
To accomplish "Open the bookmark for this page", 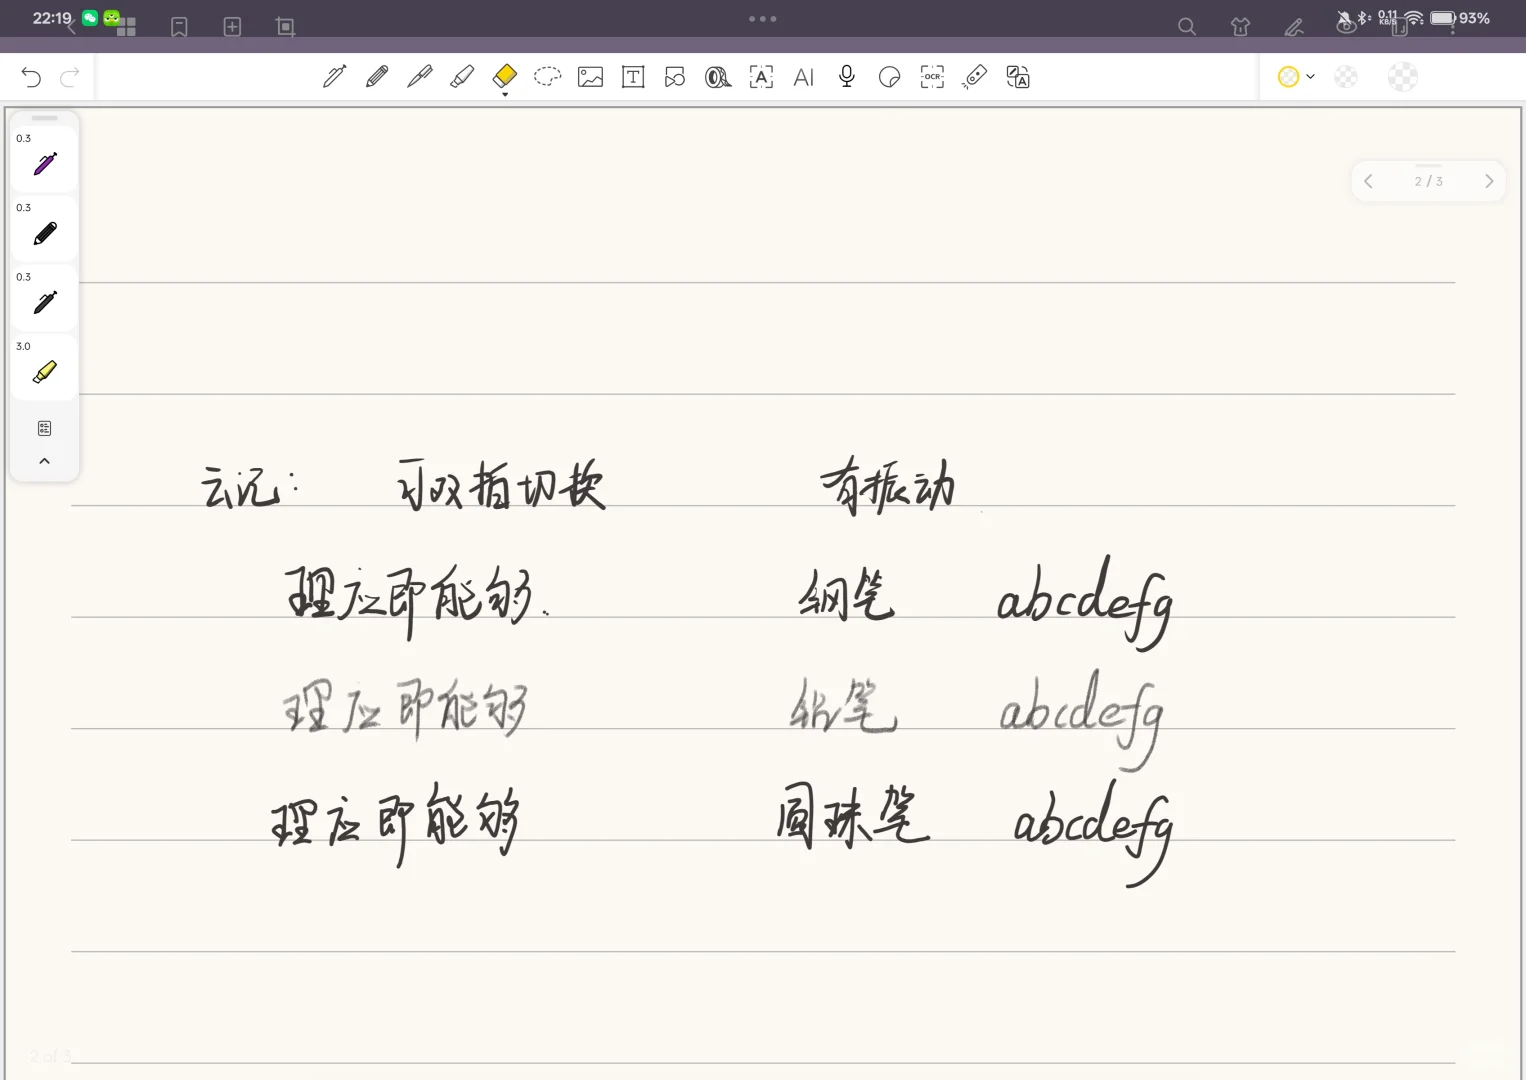I will (180, 27).
